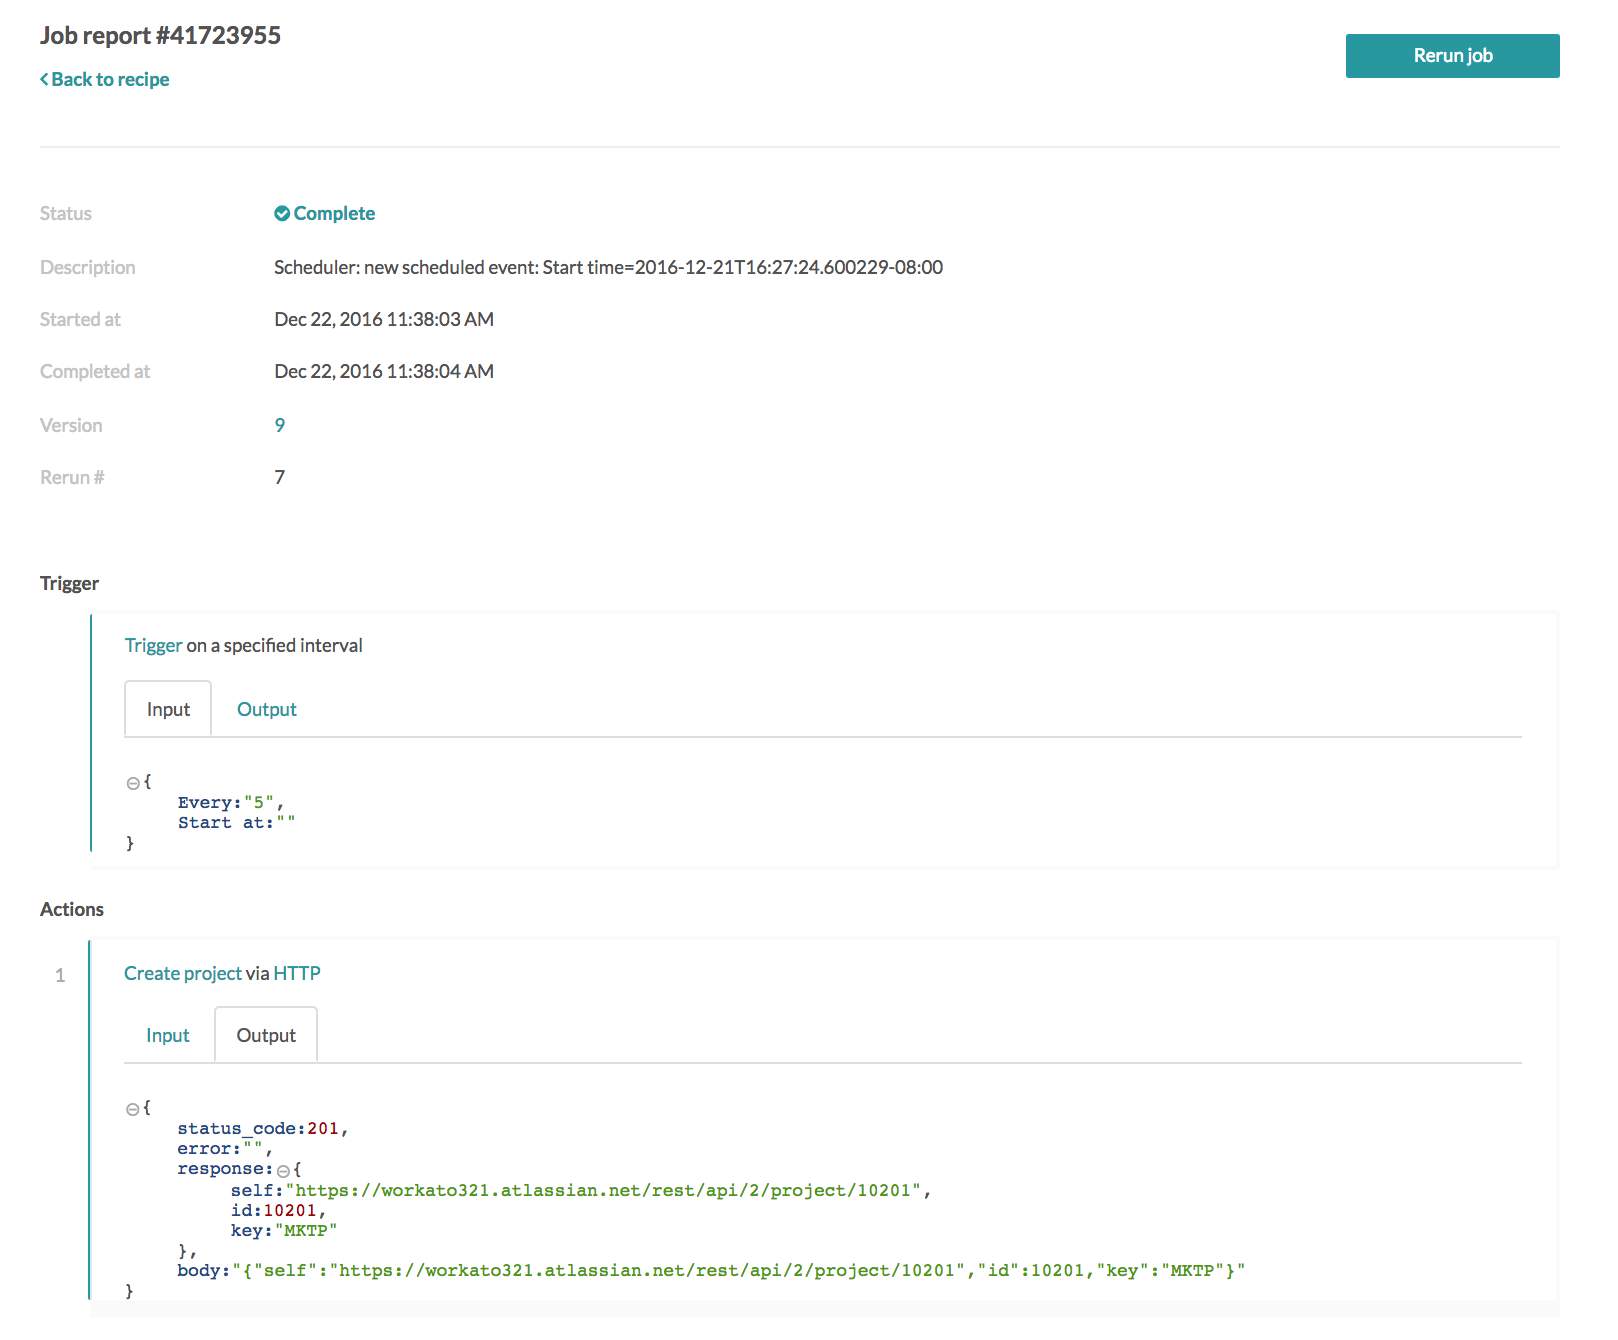Select the Output tab of Create project
The height and width of the screenshot is (1340, 1618).
(266, 1035)
